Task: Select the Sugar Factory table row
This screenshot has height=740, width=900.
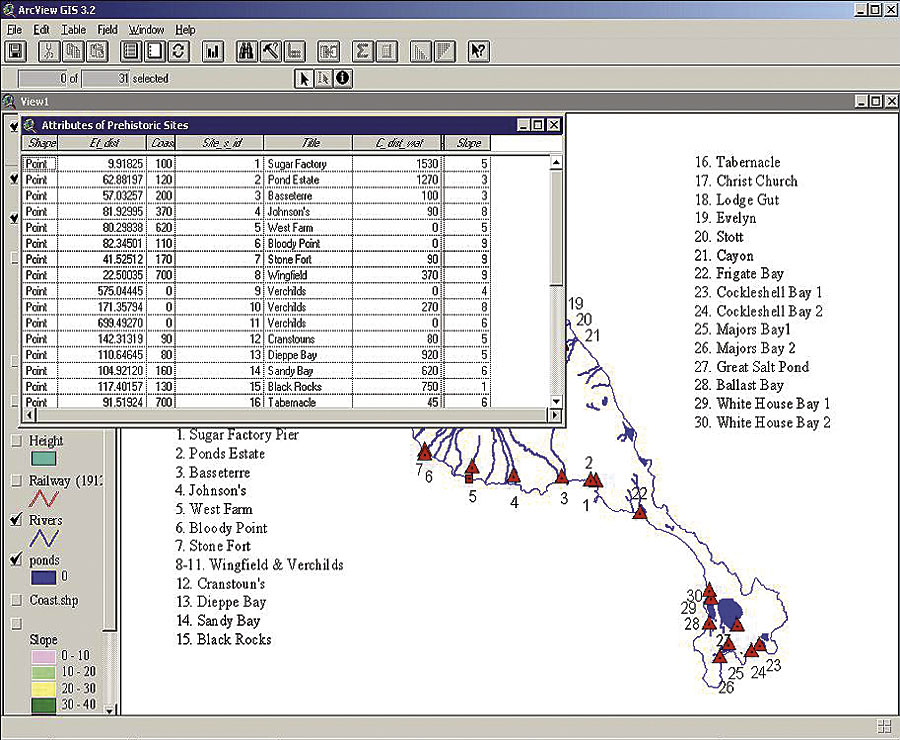Action: [256, 164]
